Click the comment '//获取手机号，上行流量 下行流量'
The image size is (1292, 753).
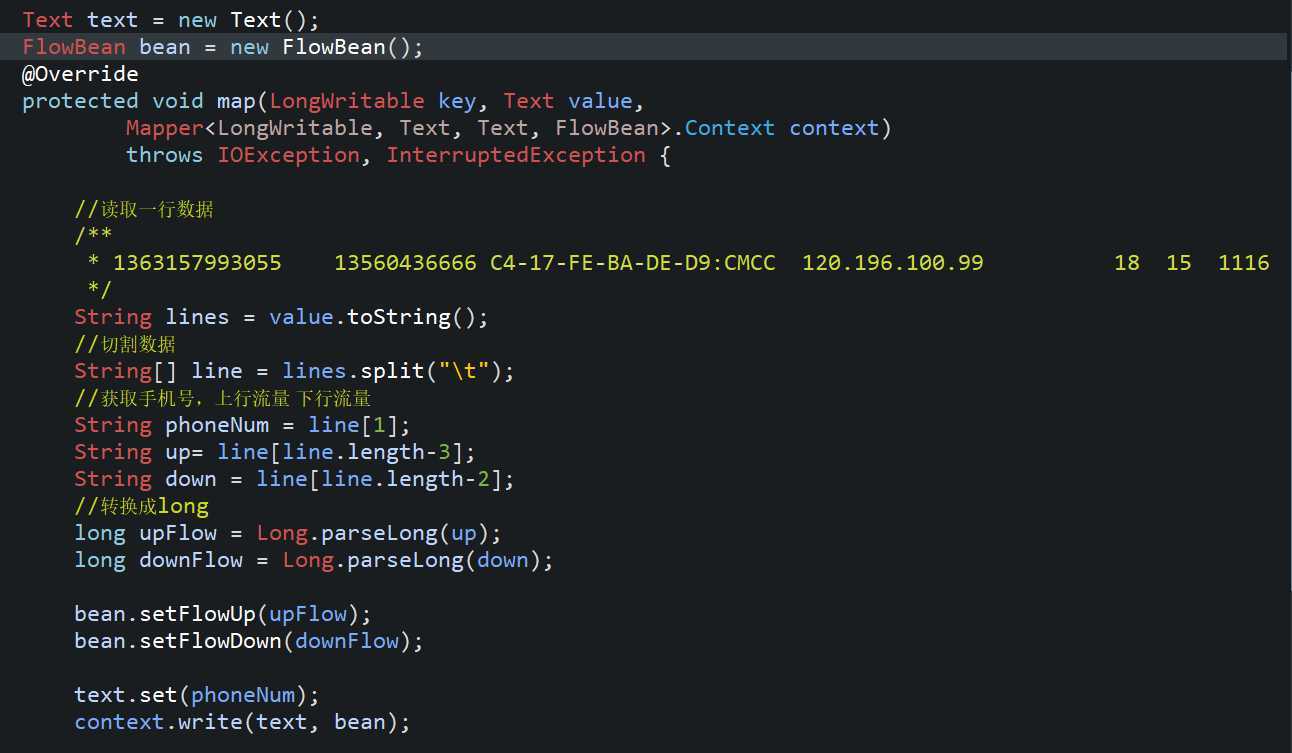pos(223,398)
